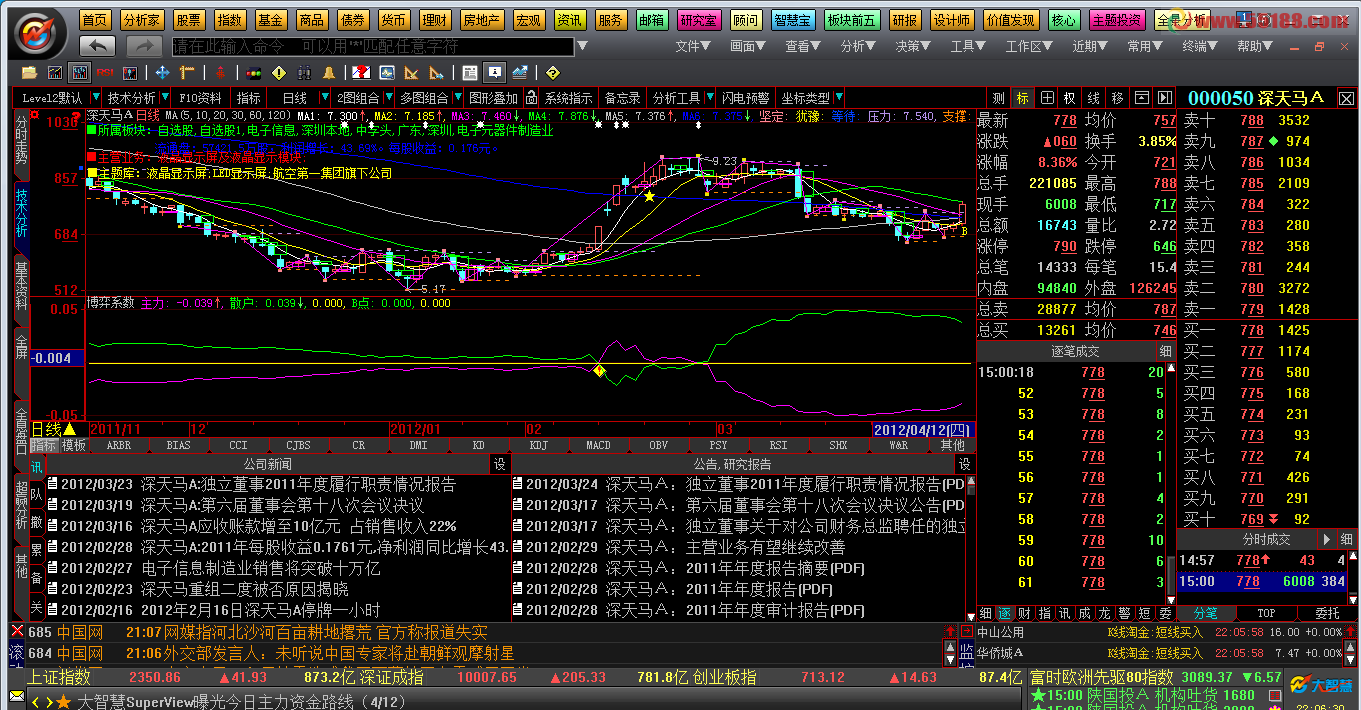Toggle the 标 icon above quote panel
1361x710 pixels.
tap(1022, 98)
